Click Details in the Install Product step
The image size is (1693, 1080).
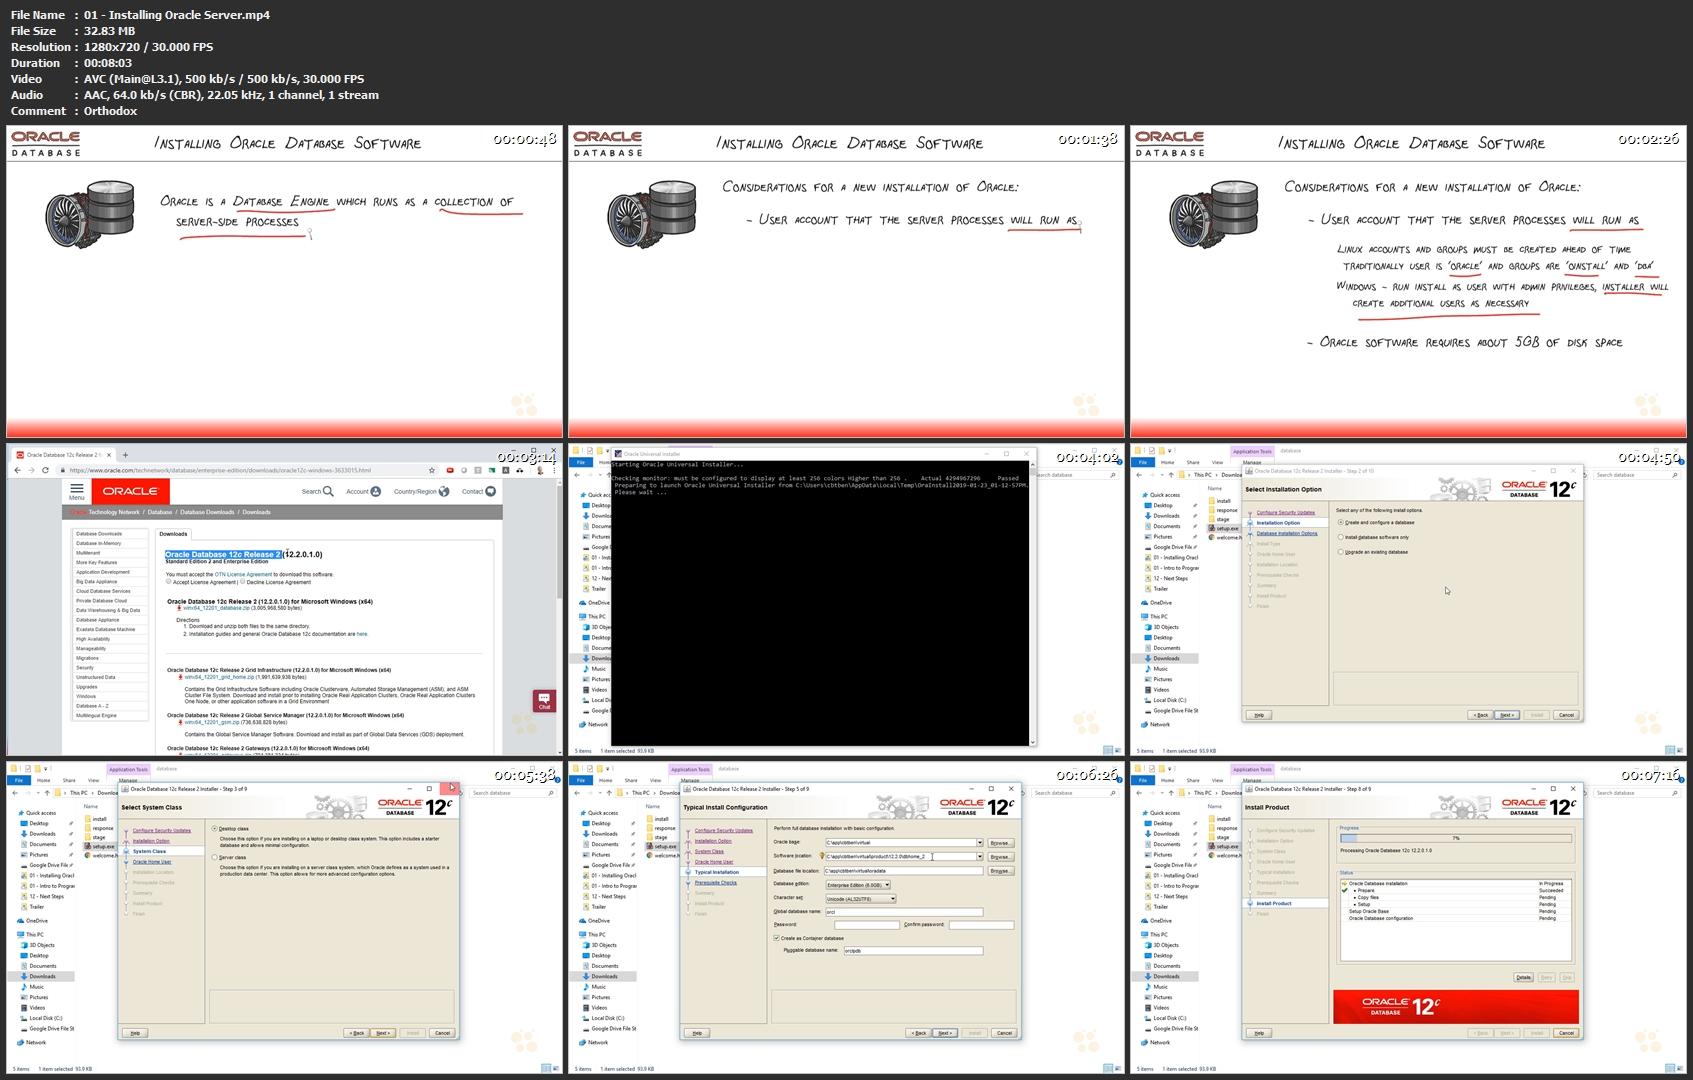coord(1523,977)
